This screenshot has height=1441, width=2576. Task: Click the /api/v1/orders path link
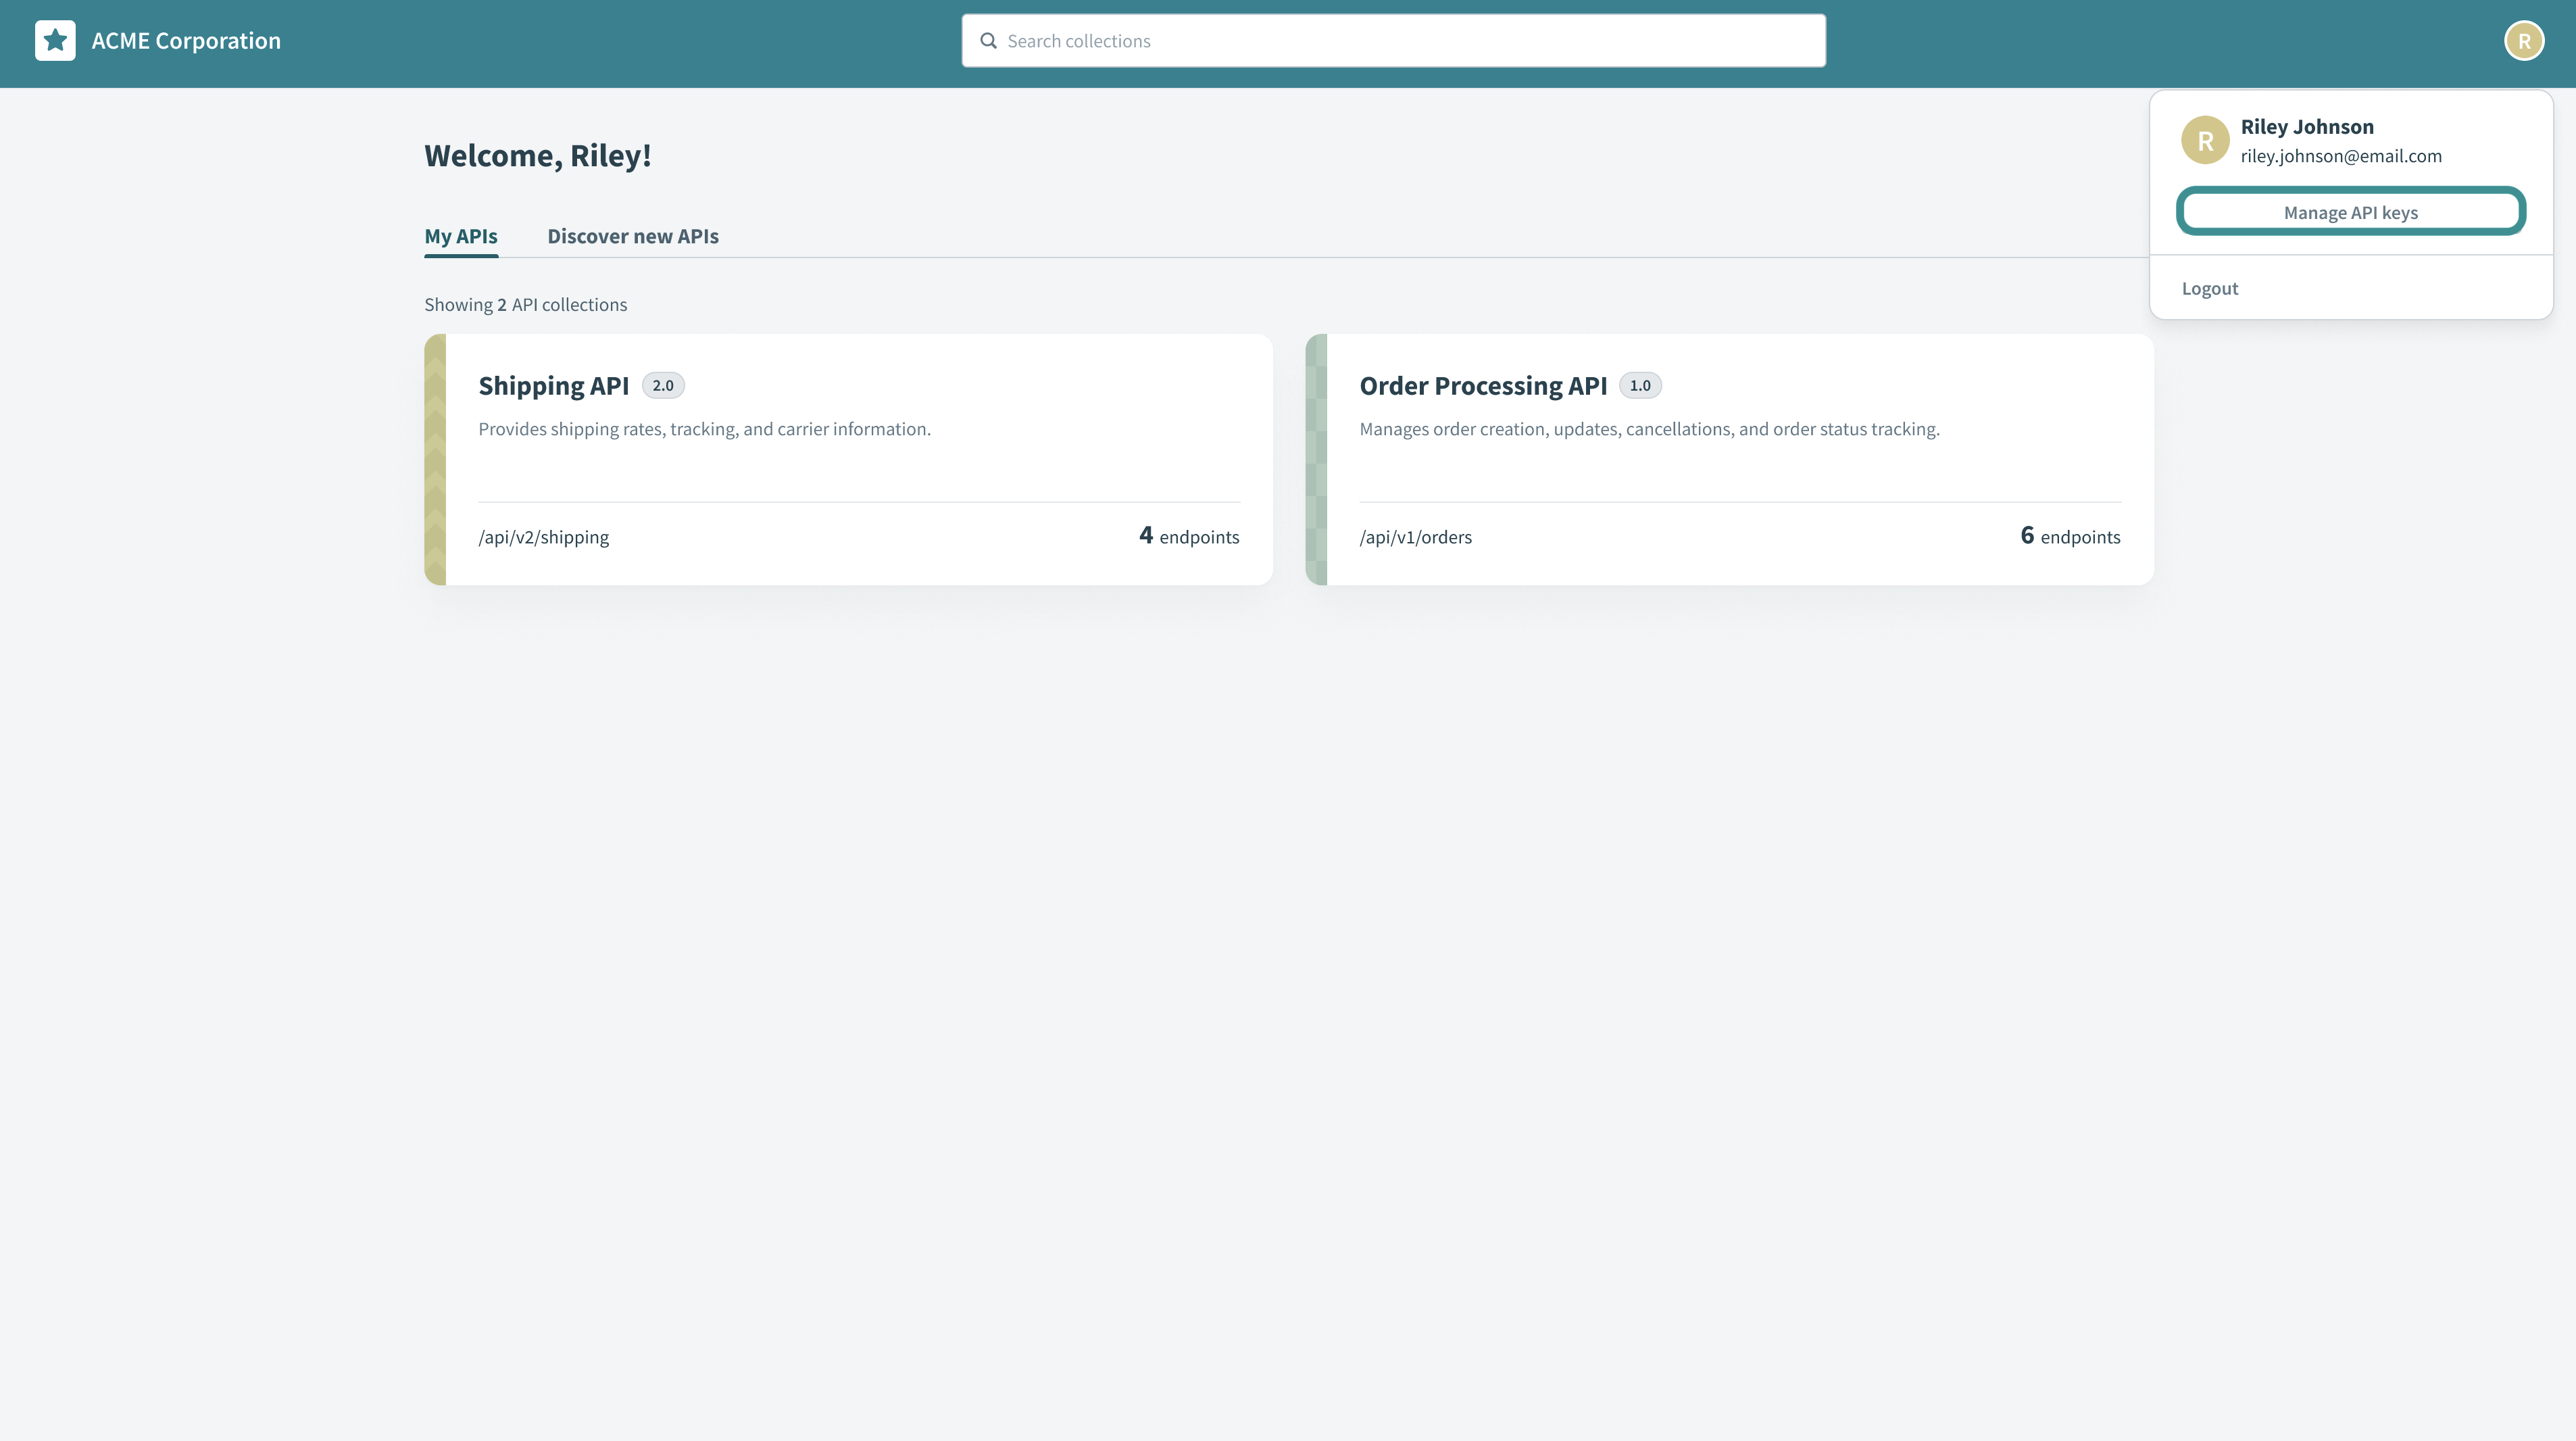pyautogui.click(x=1415, y=536)
